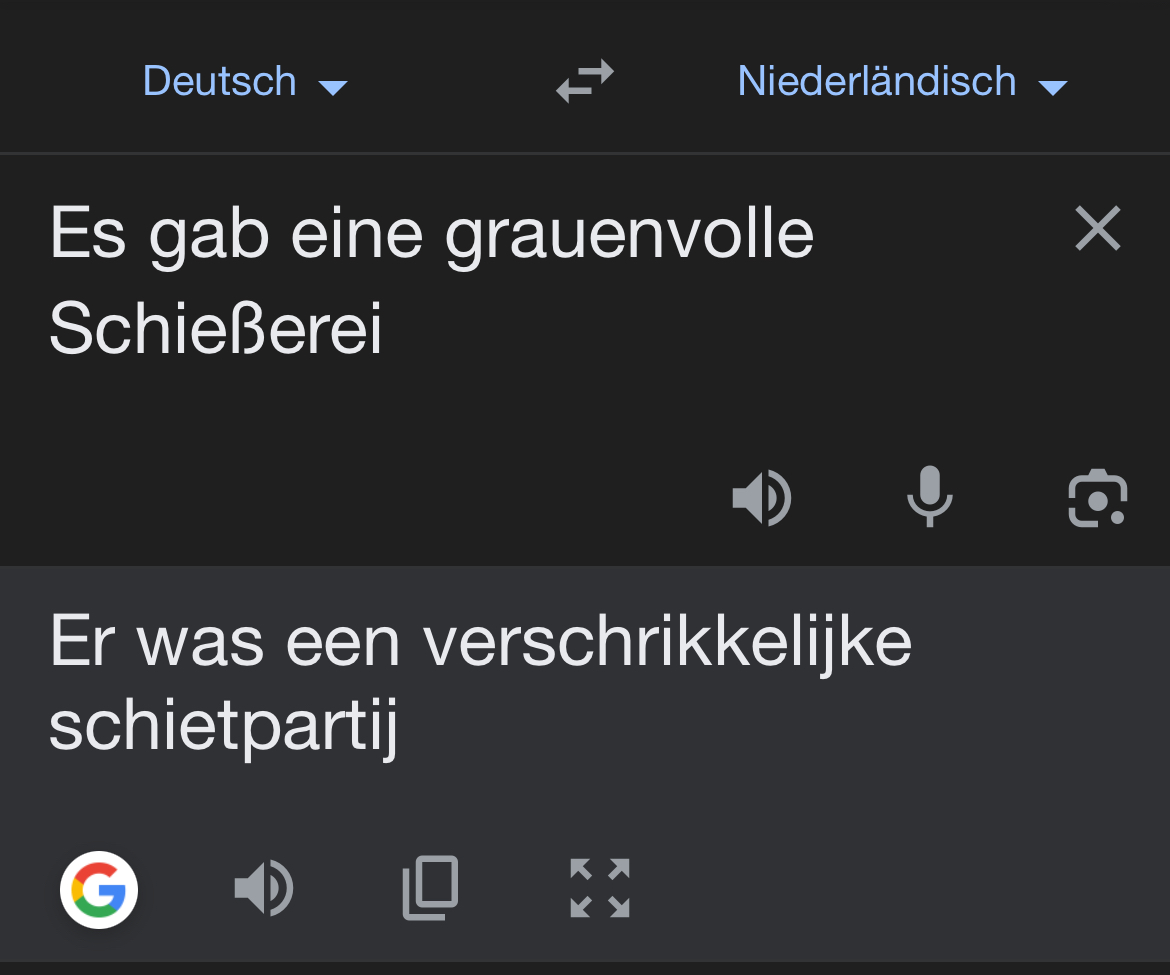Play the Dutch translation audio
Screen dimensions: 1170x975
coord(263,888)
